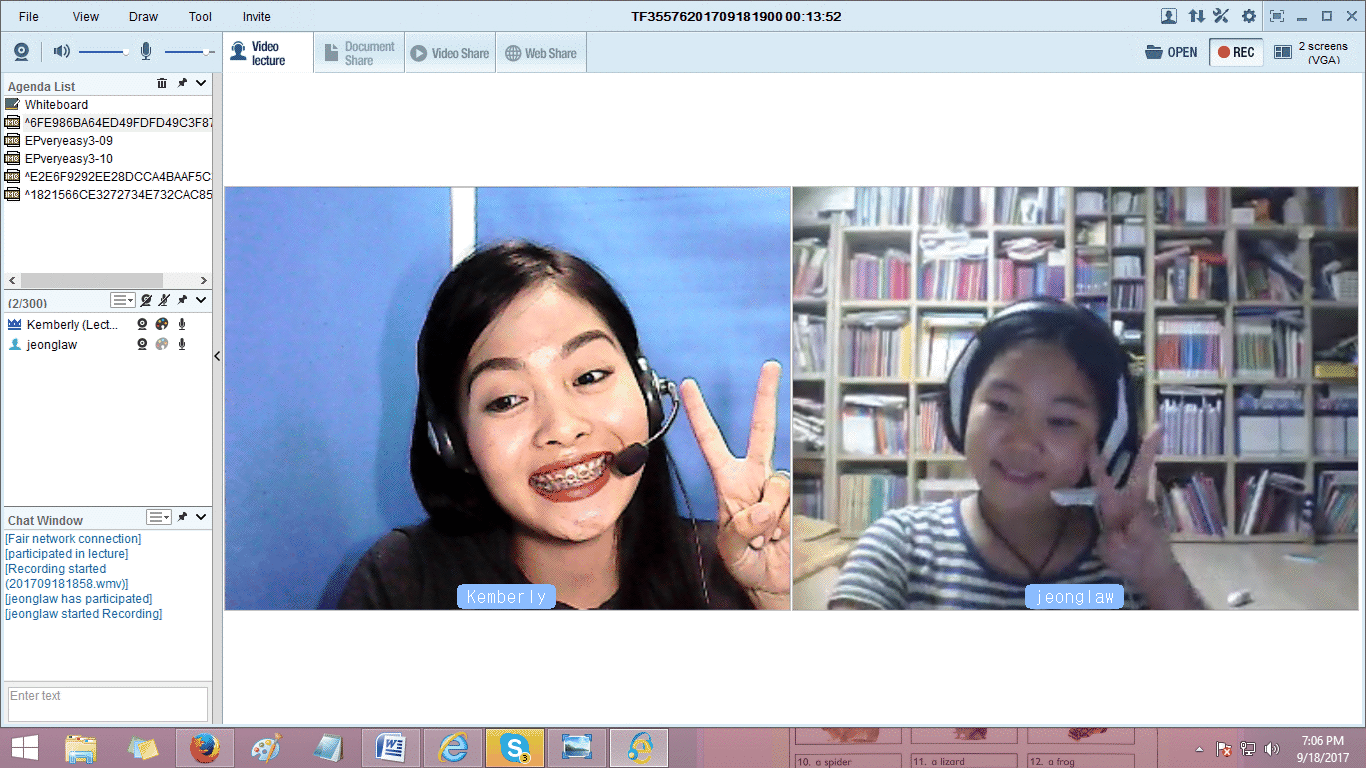Expand the Chat Window options dropdown
Screen dimensions: 1366x768
(159, 517)
